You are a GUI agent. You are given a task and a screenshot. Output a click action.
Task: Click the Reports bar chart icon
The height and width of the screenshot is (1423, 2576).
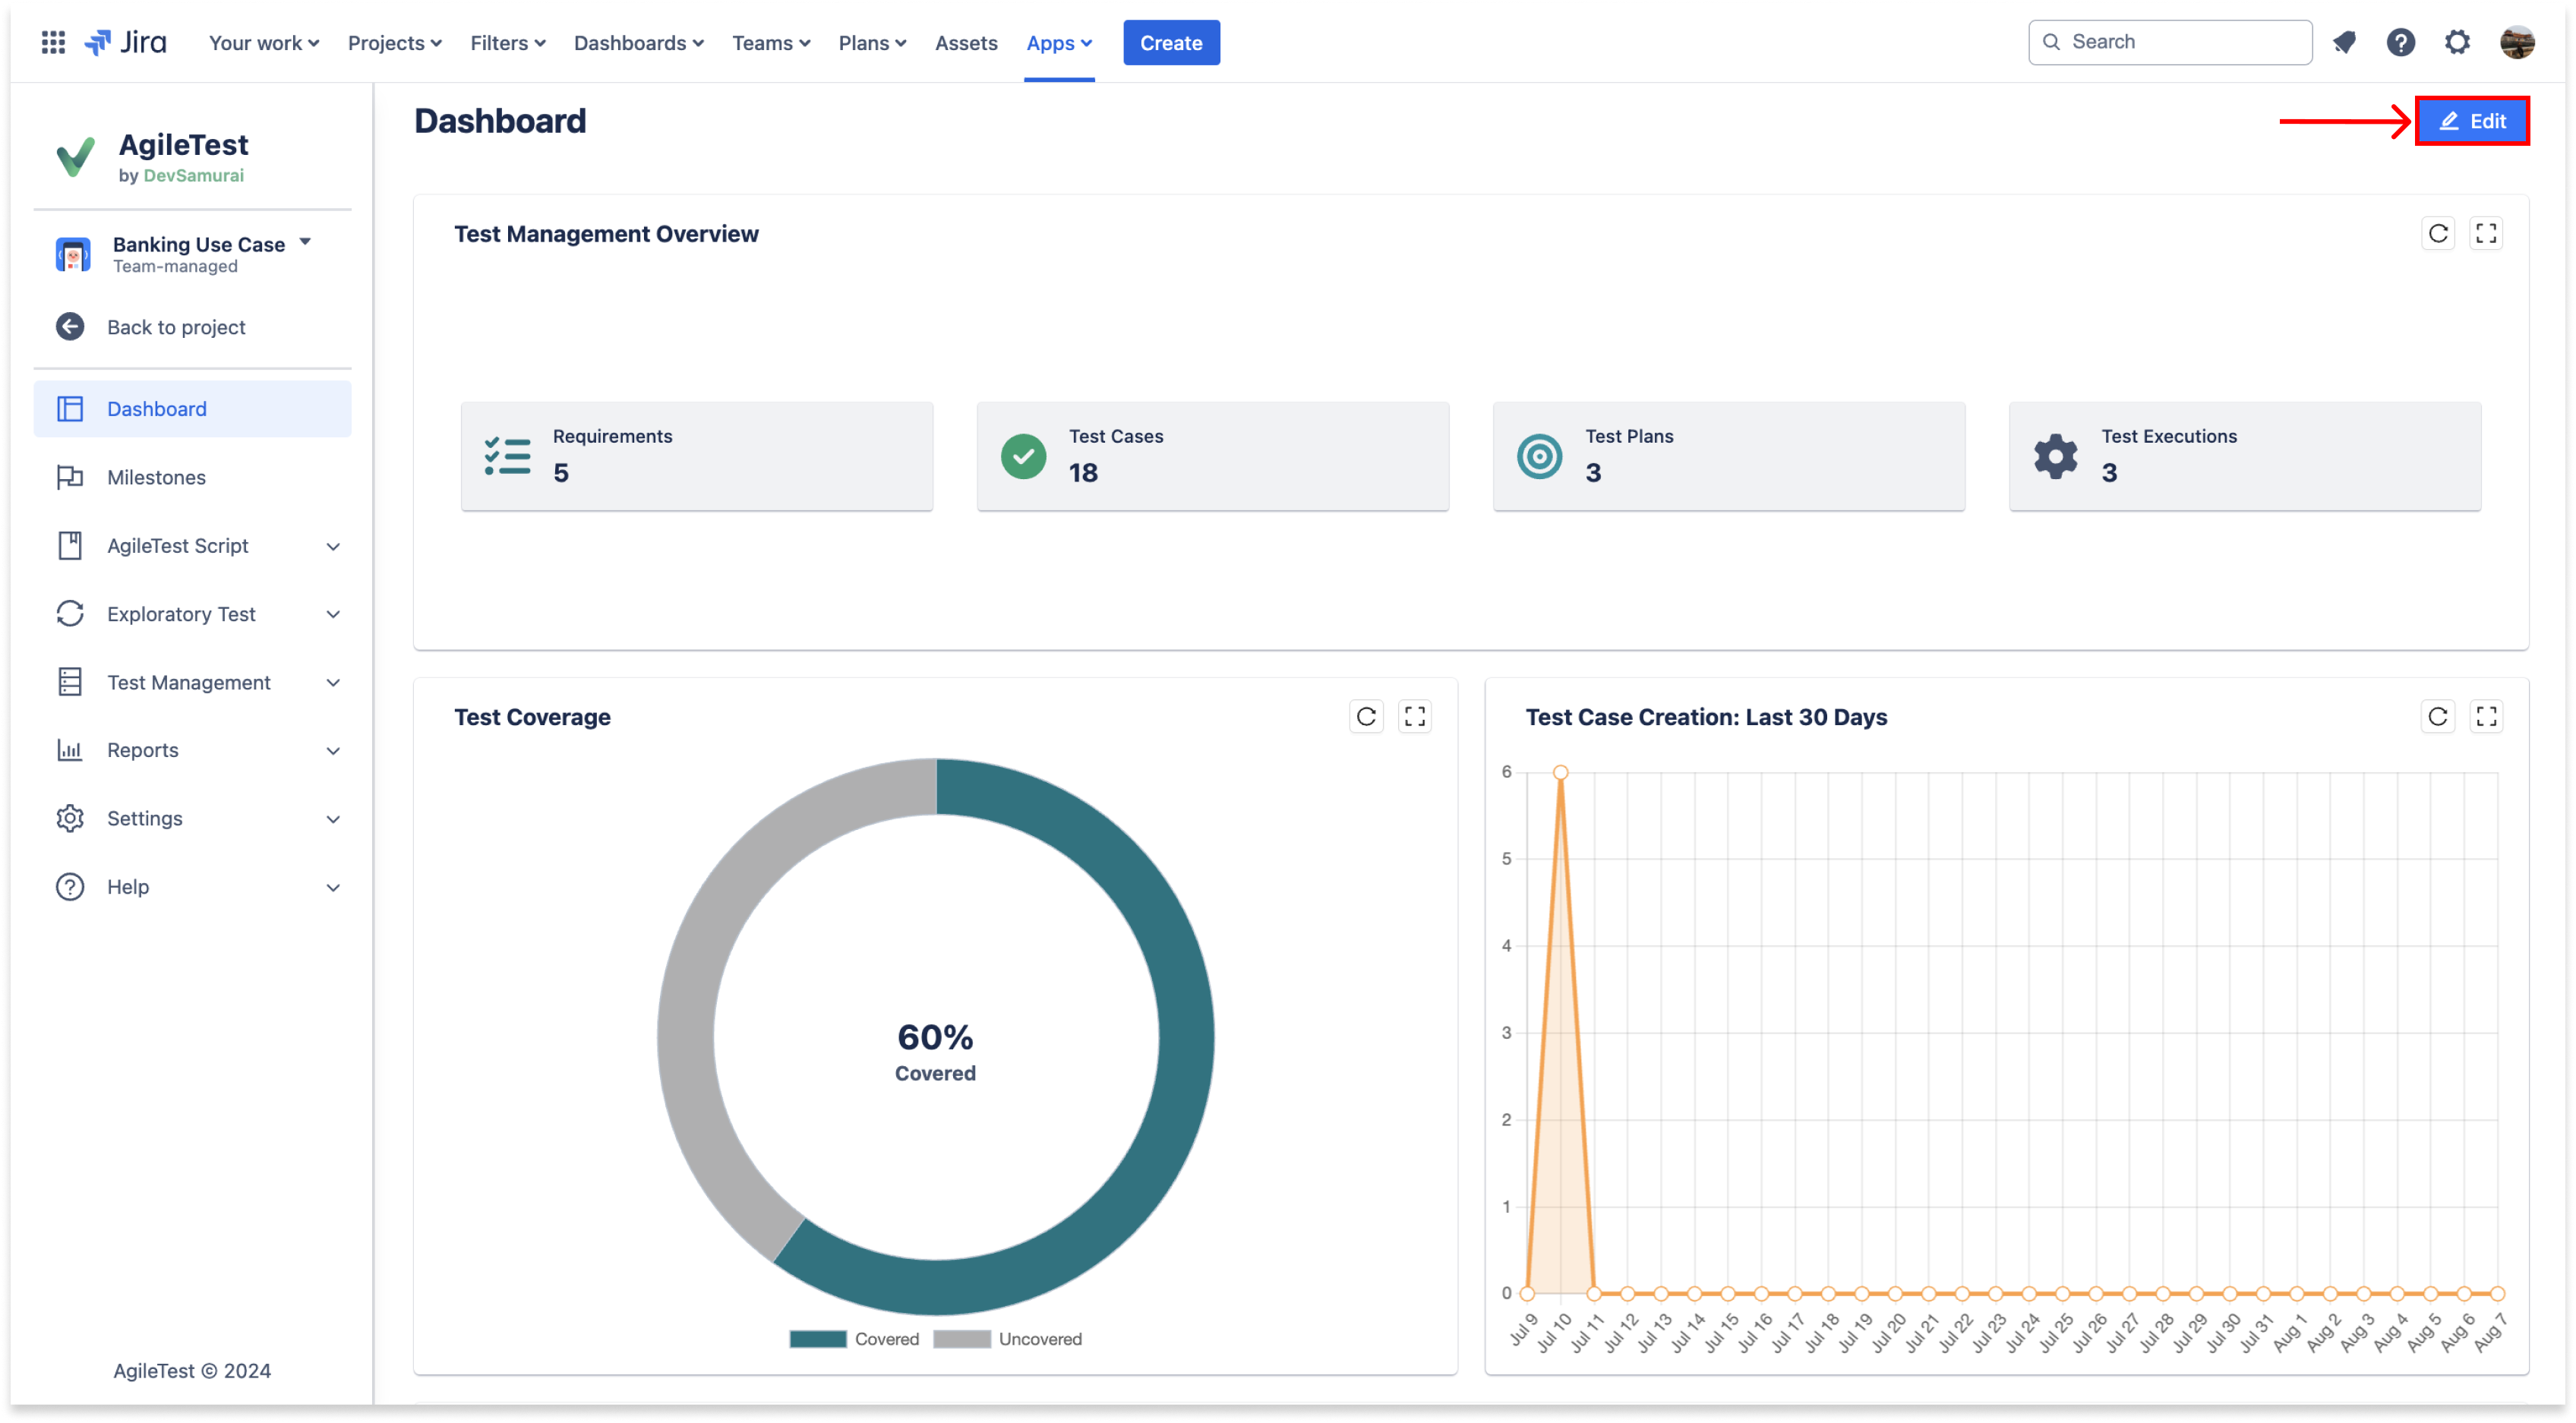pos(70,750)
